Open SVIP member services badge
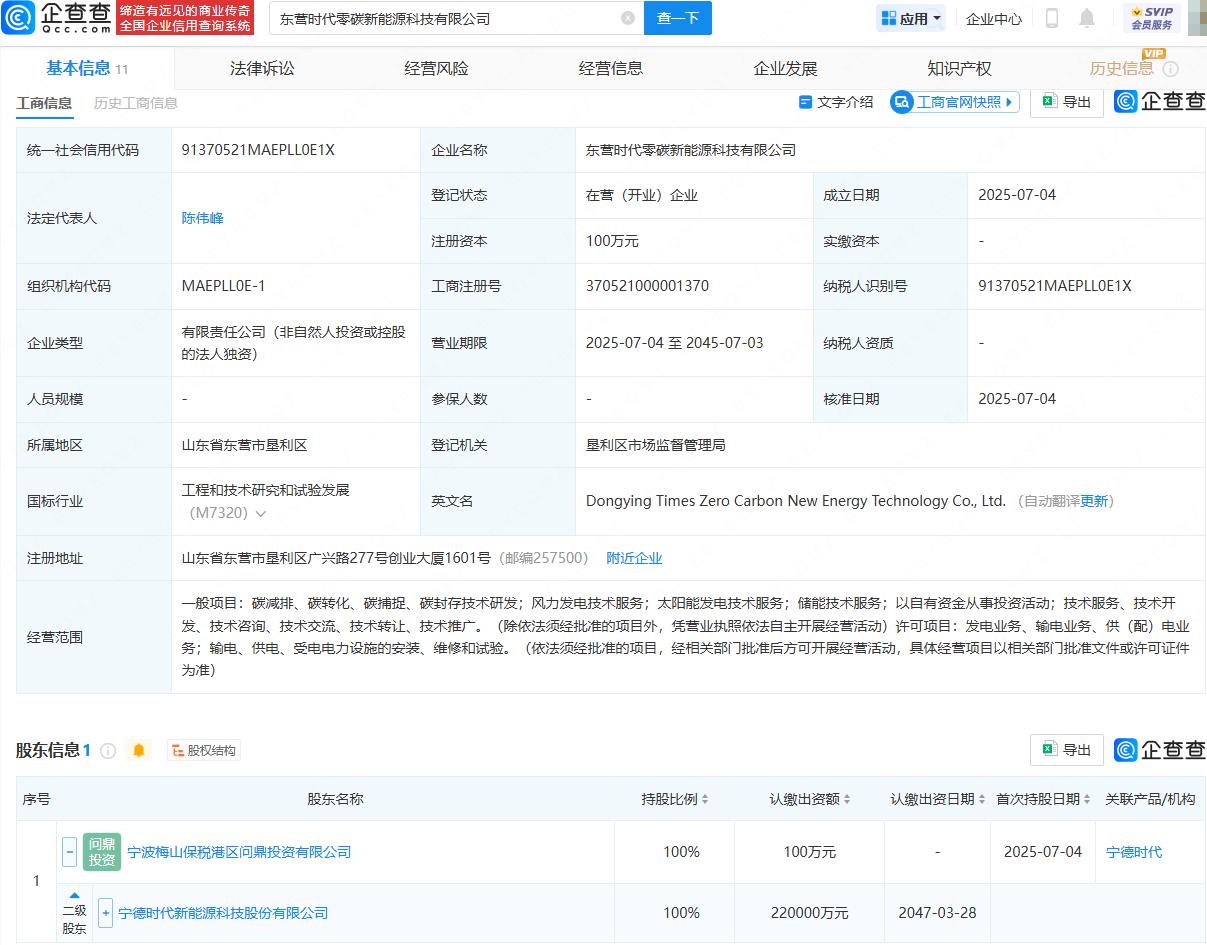 click(1151, 18)
